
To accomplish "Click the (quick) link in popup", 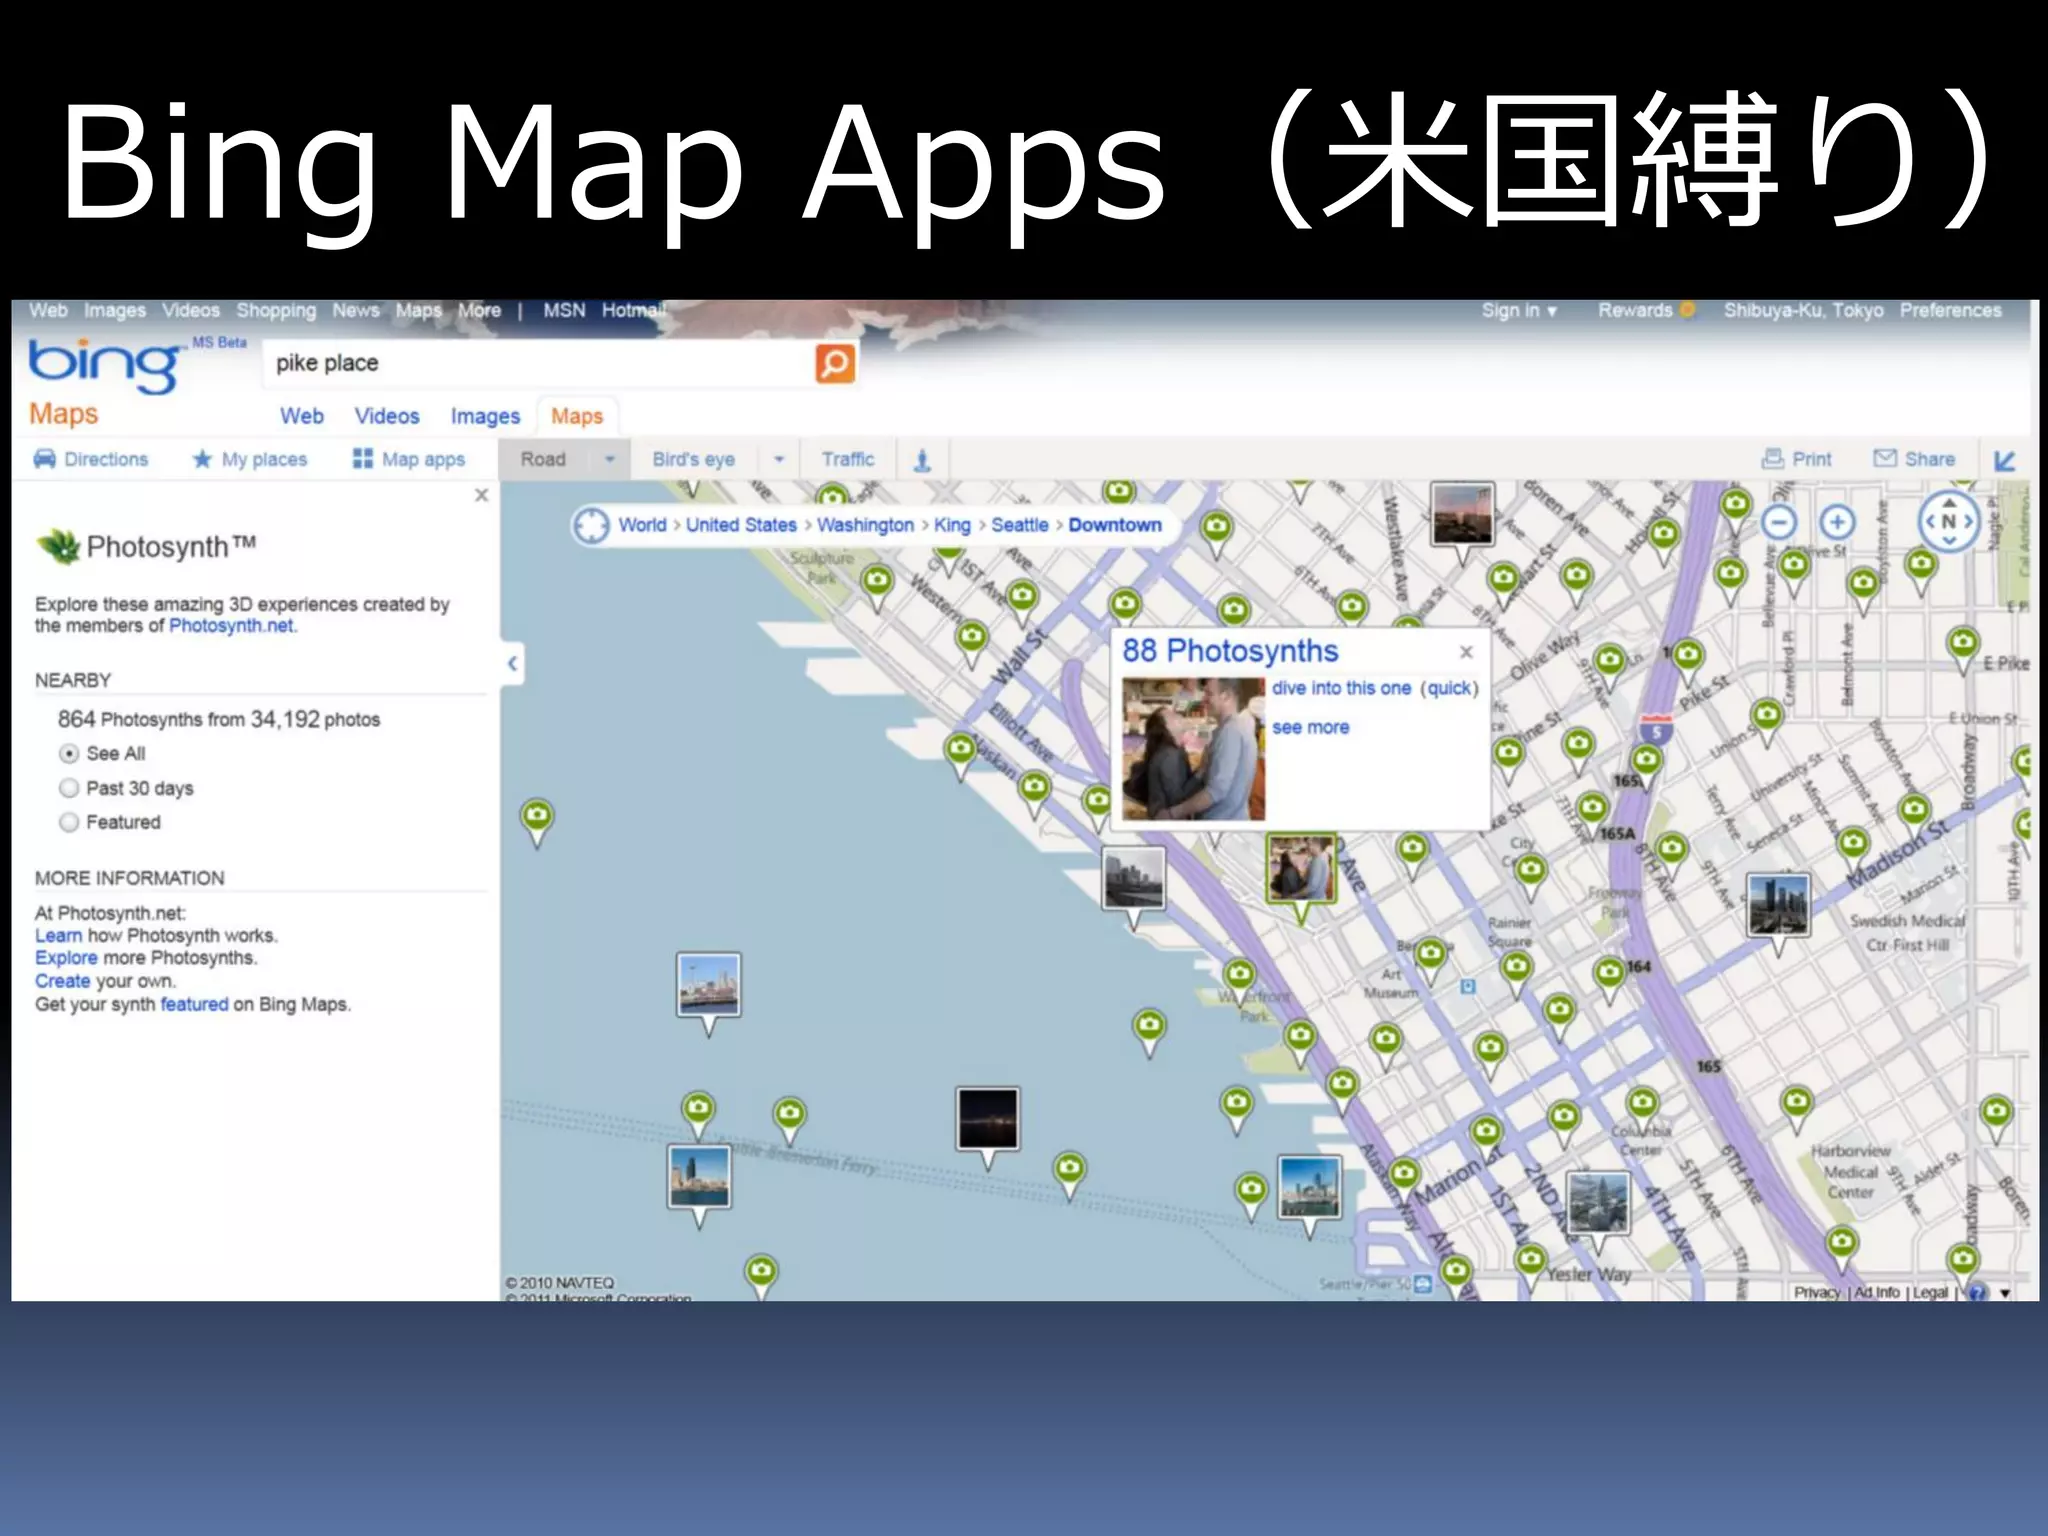I will click(x=1449, y=688).
